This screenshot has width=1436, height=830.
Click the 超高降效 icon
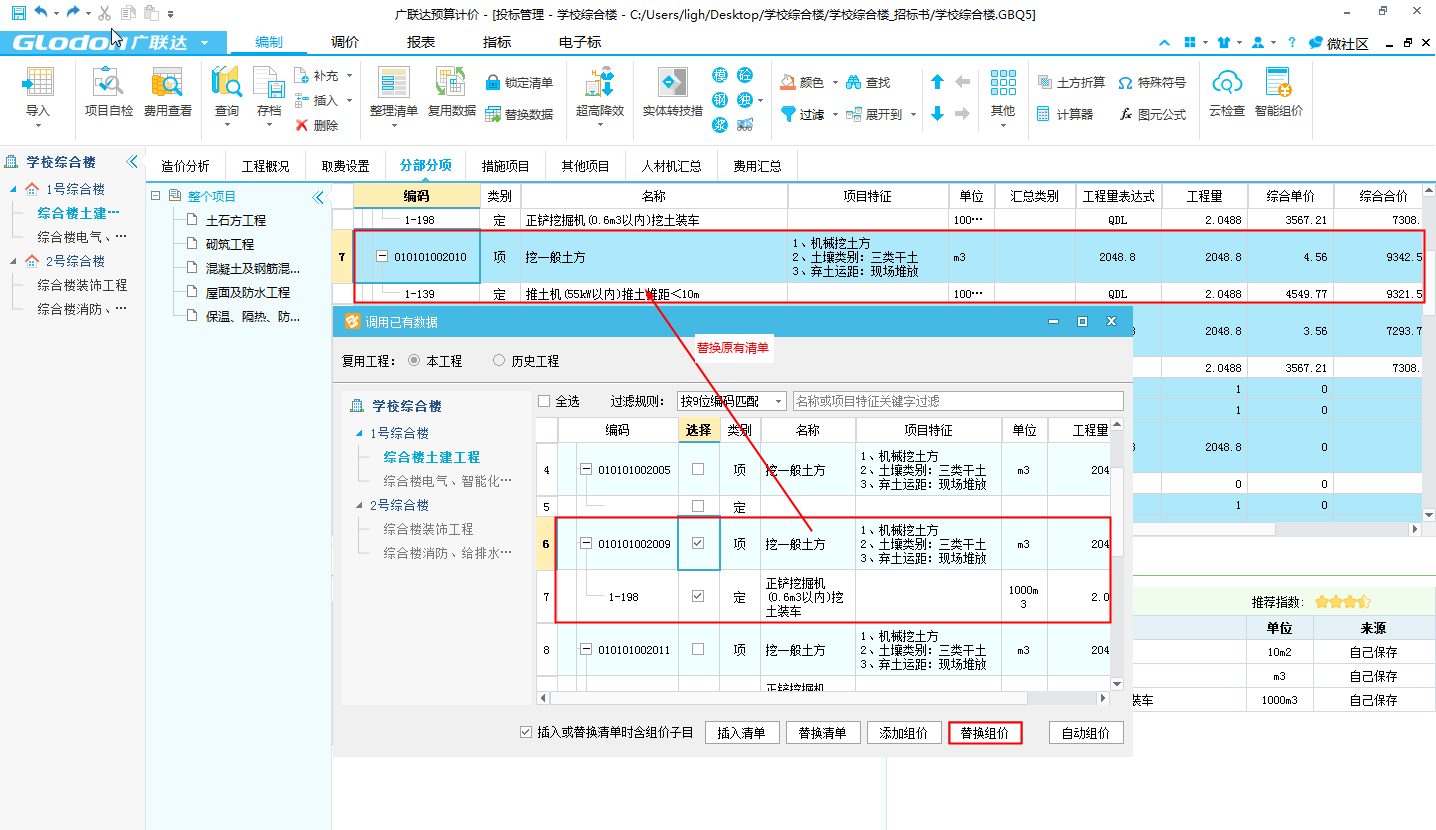click(599, 83)
